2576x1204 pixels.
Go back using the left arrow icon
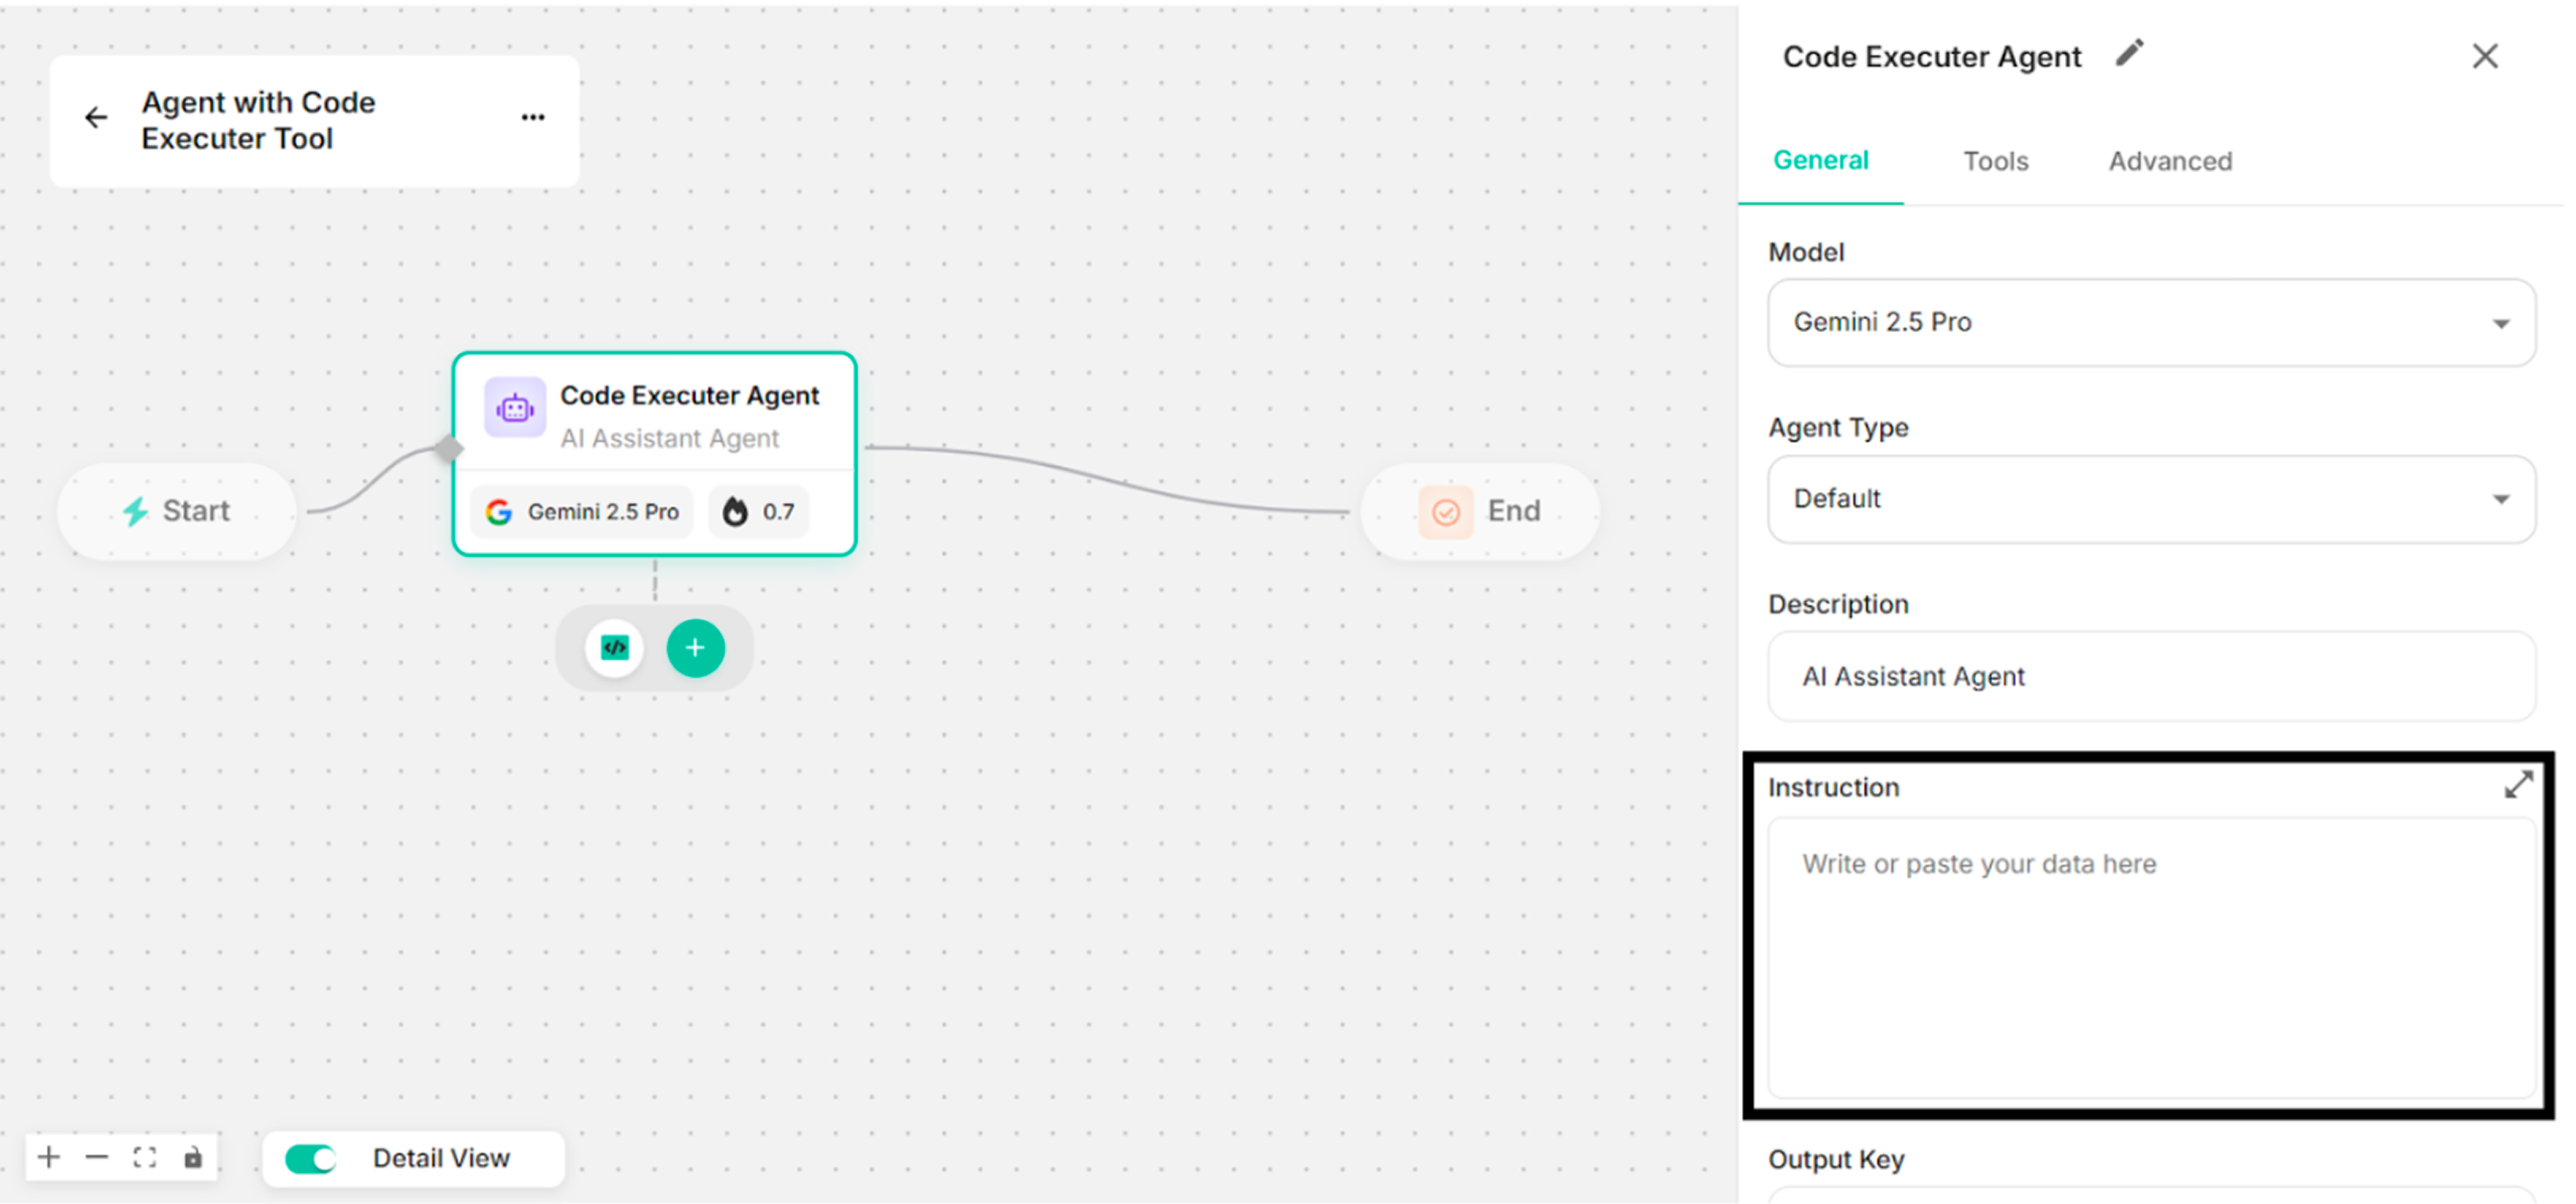[x=96, y=118]
